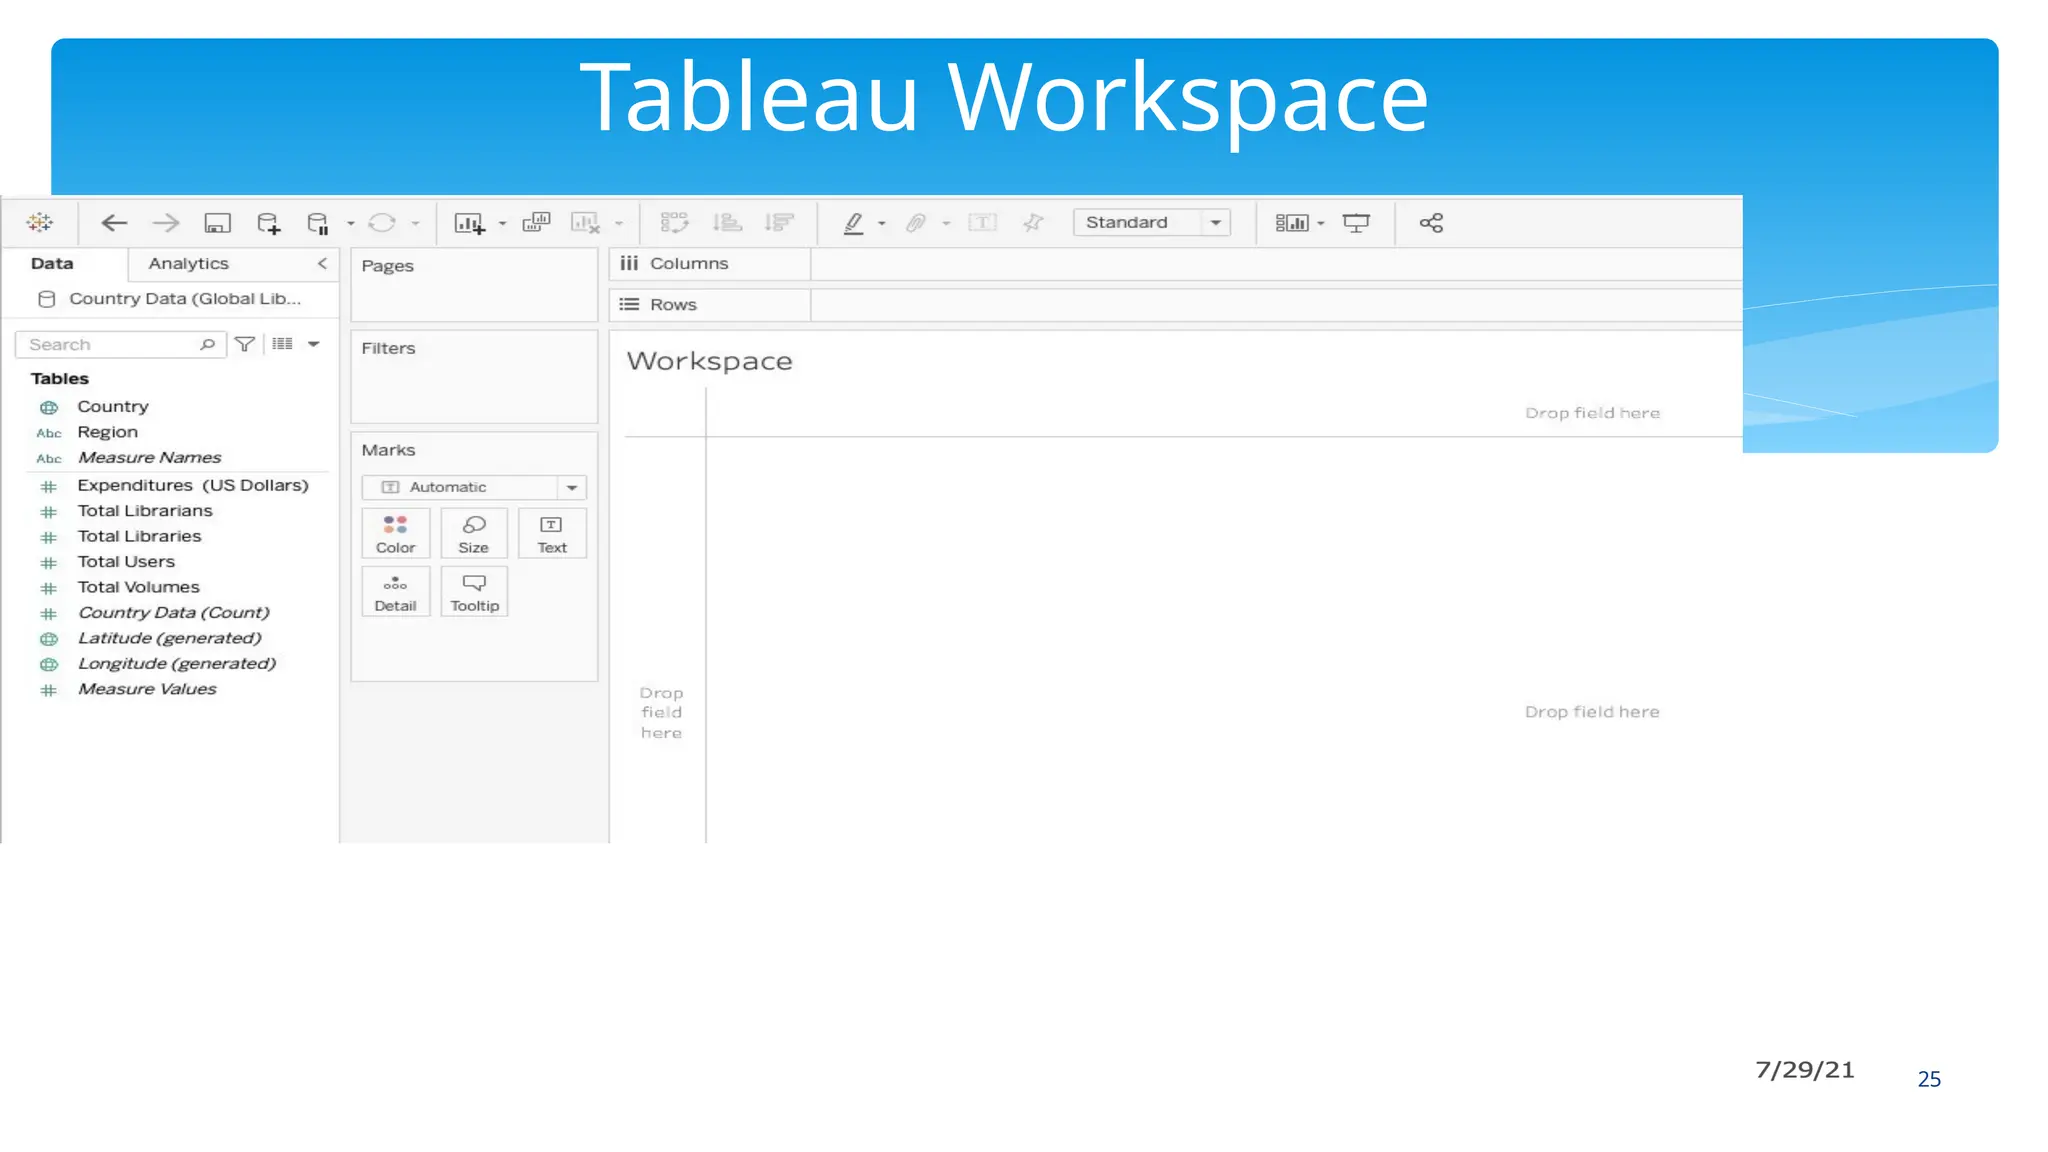Click the Workspace sheet title
Image resolution: width=2048 pixels, height=1152 pixels.
click(x=709, y=361)
